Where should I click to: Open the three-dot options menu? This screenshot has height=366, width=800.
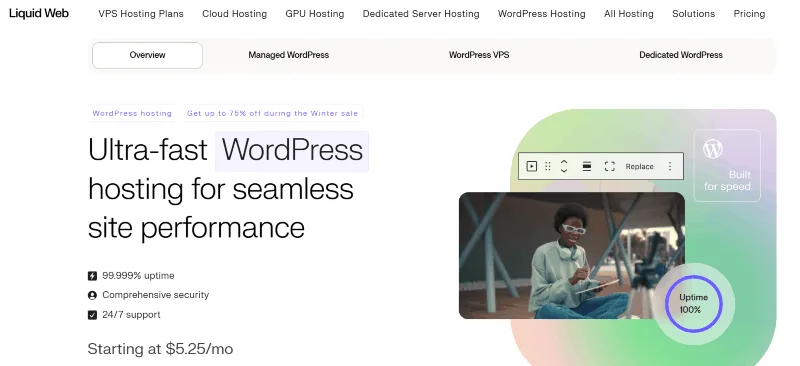[670, 166]
